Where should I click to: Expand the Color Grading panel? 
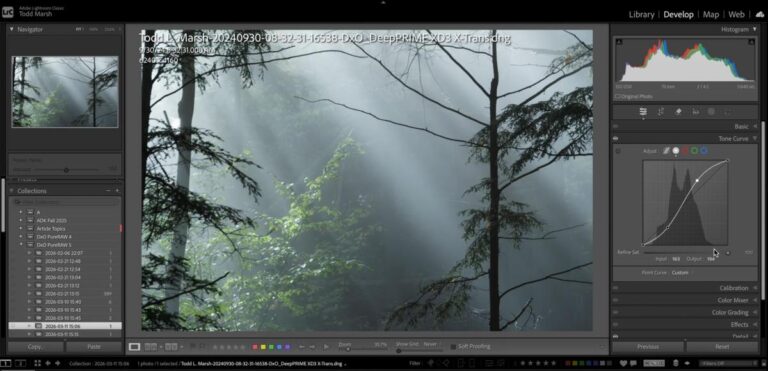point(754,312)
